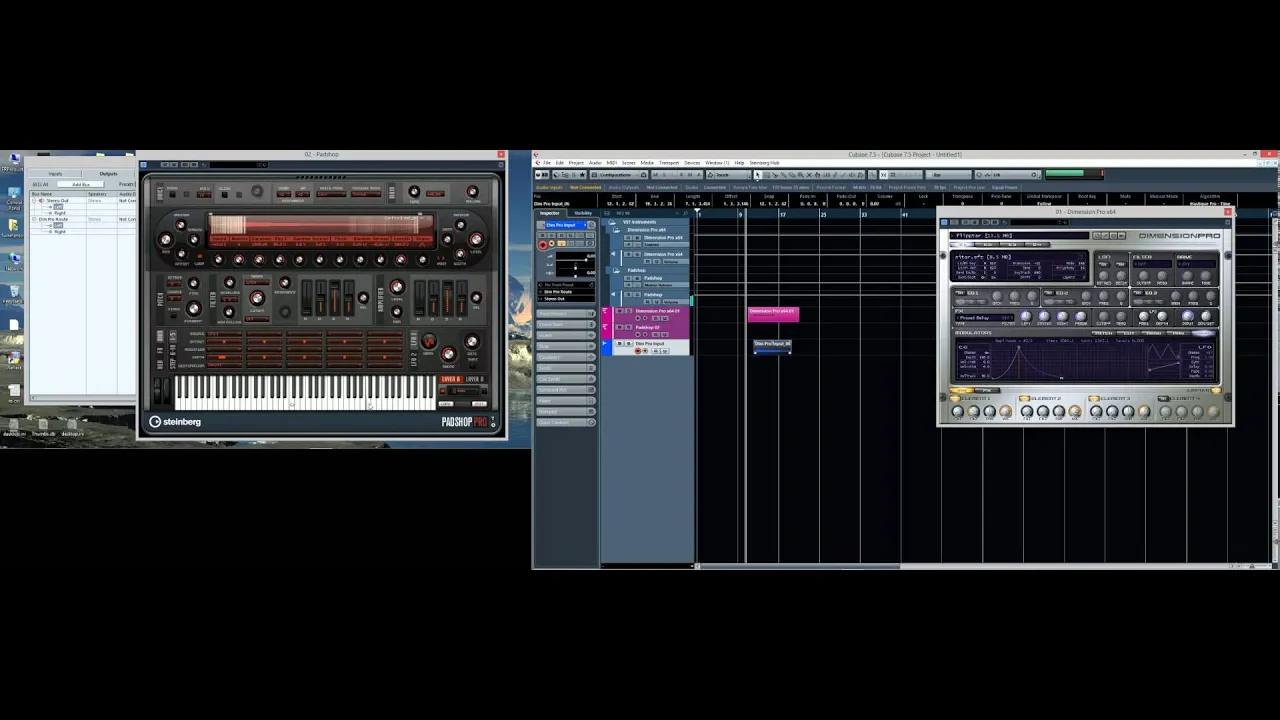Open the Dimension Pro Drive type dropdown
This screenshot has width=1280, height=720.
pos(1196,264)
